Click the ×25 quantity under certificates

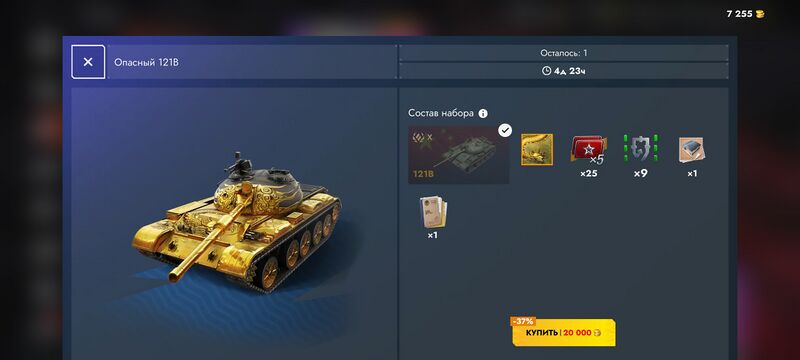pyautogui.click(x=588, y=173)
